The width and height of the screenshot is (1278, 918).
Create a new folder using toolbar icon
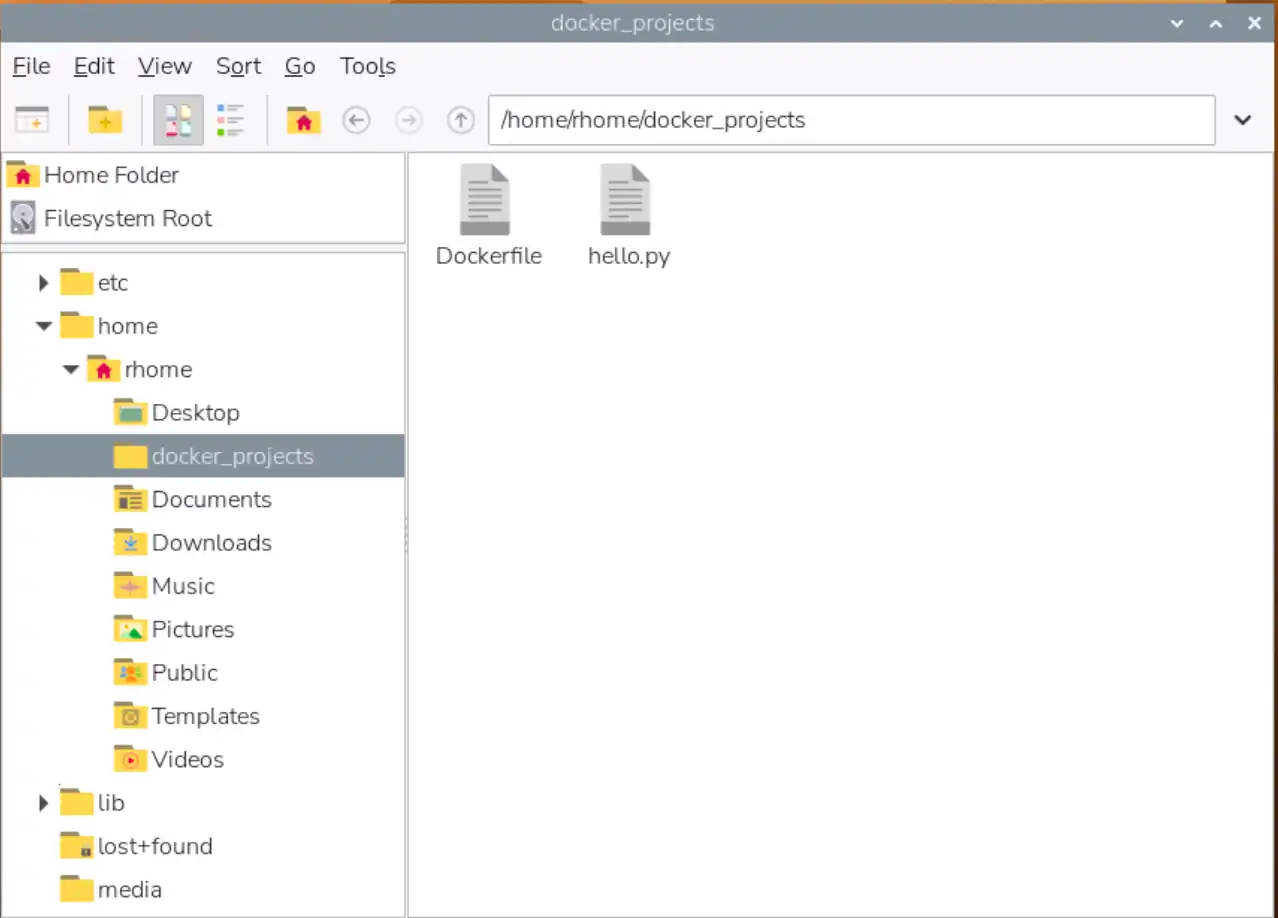tap(104, 120)
